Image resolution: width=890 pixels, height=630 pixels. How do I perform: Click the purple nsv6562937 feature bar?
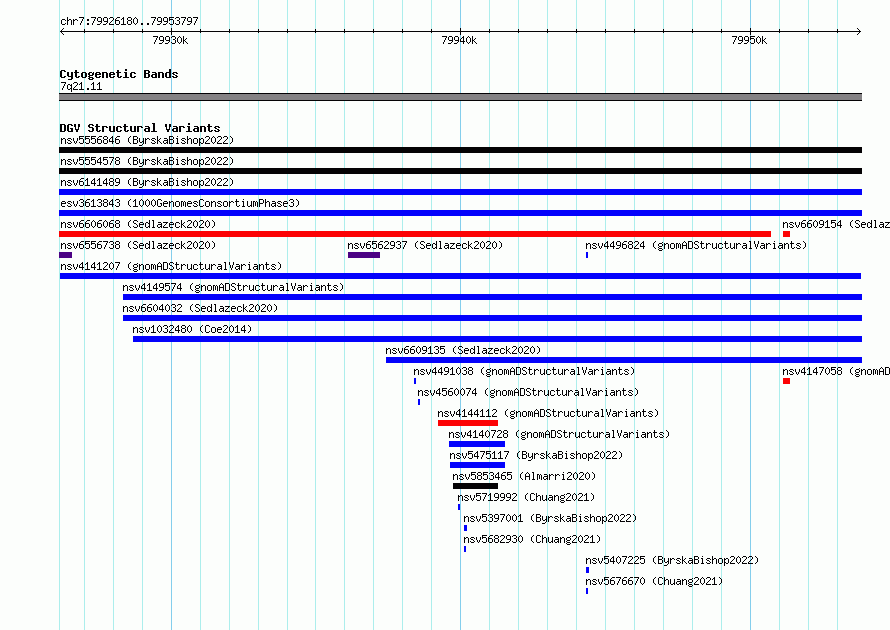point(364,255)
